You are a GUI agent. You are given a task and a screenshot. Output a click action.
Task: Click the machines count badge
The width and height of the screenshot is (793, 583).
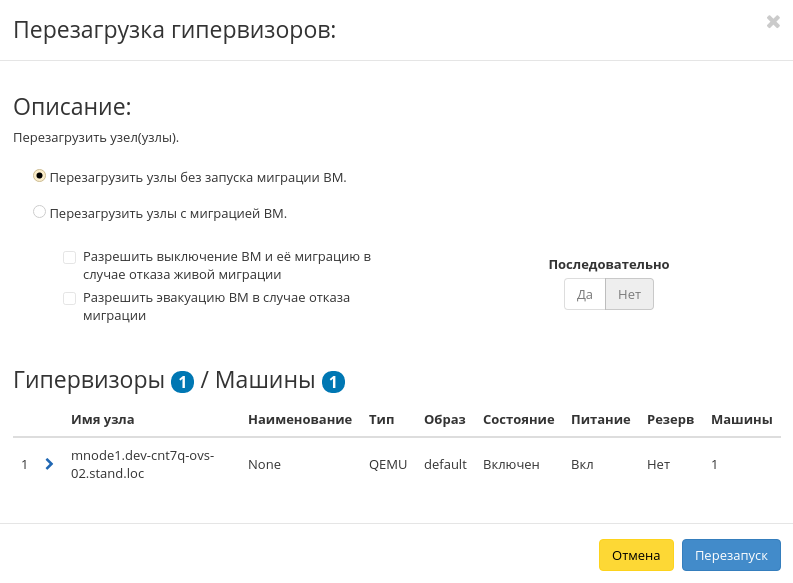[x=333, y=382]
